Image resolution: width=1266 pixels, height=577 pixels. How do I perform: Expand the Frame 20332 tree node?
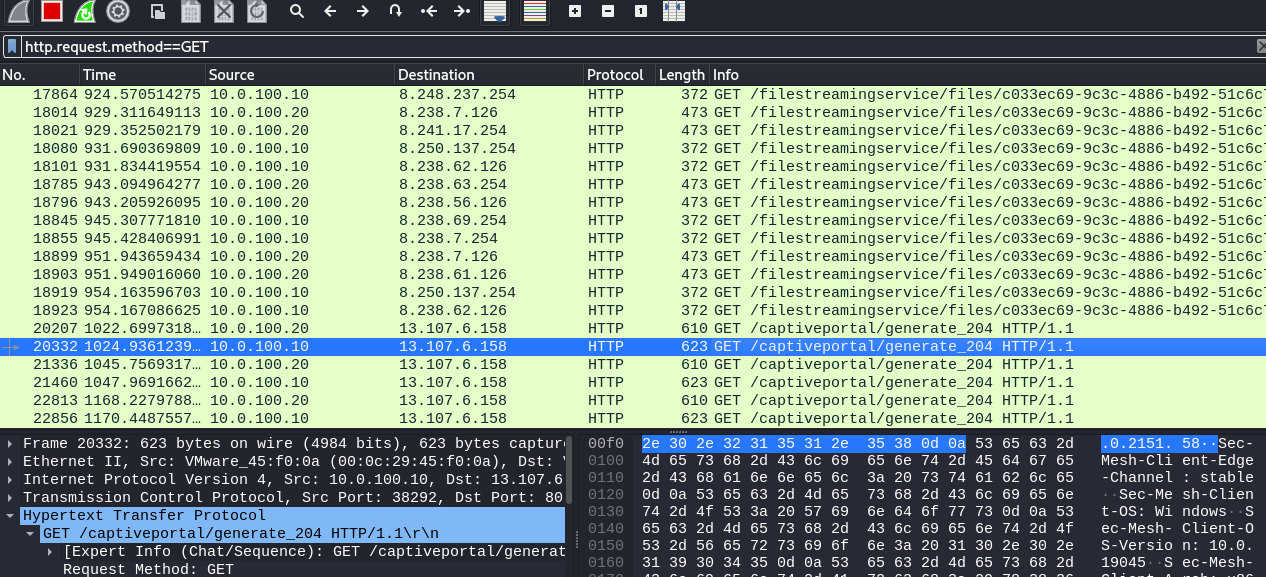(11, 443)
